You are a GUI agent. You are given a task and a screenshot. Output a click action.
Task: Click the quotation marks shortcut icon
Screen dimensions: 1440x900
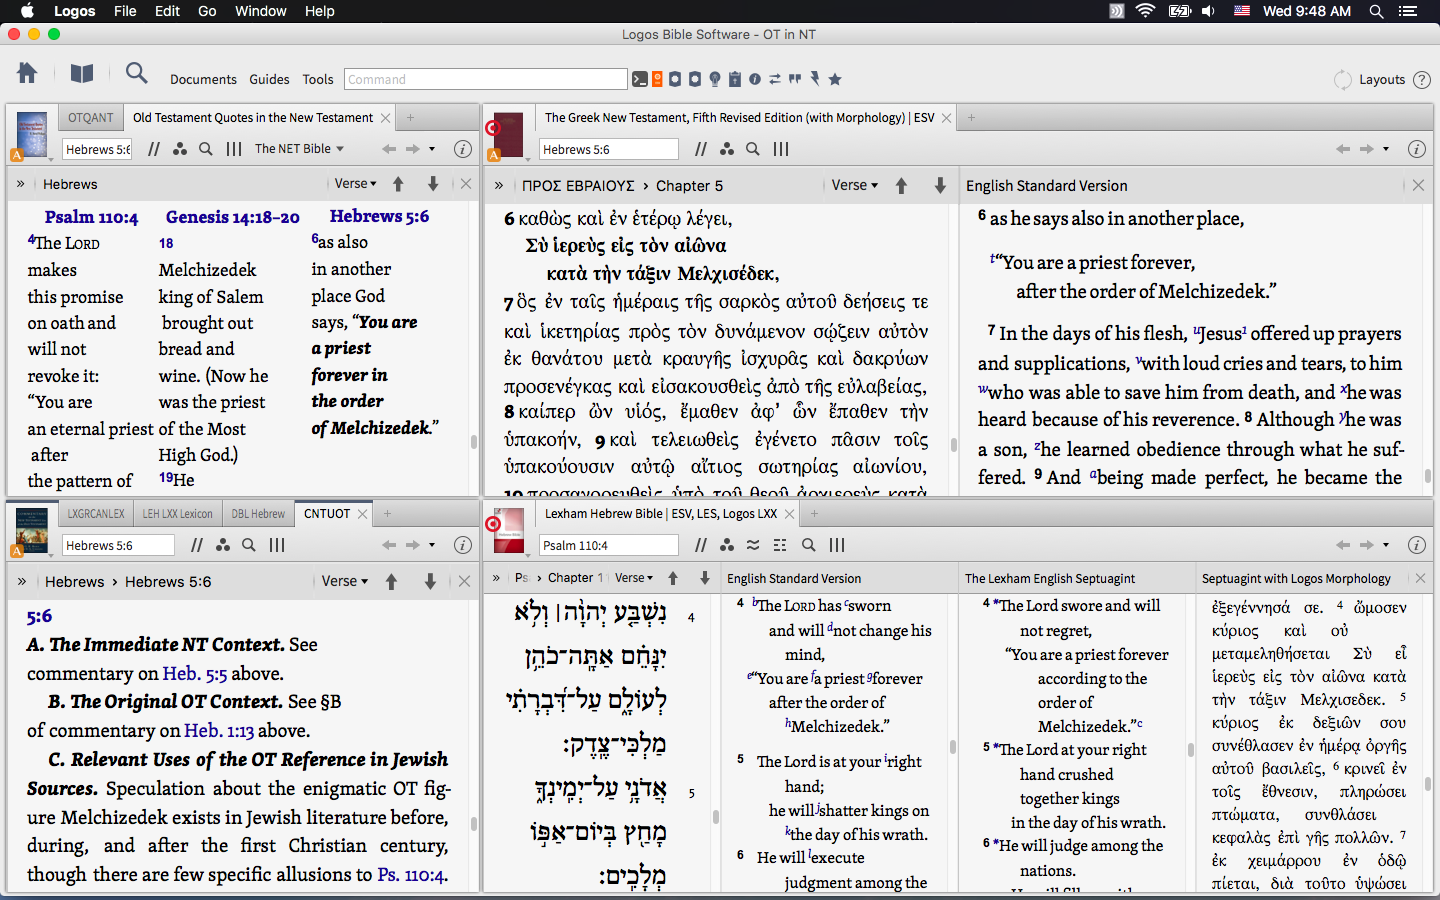pyautogui.click(x=795, y=79)
